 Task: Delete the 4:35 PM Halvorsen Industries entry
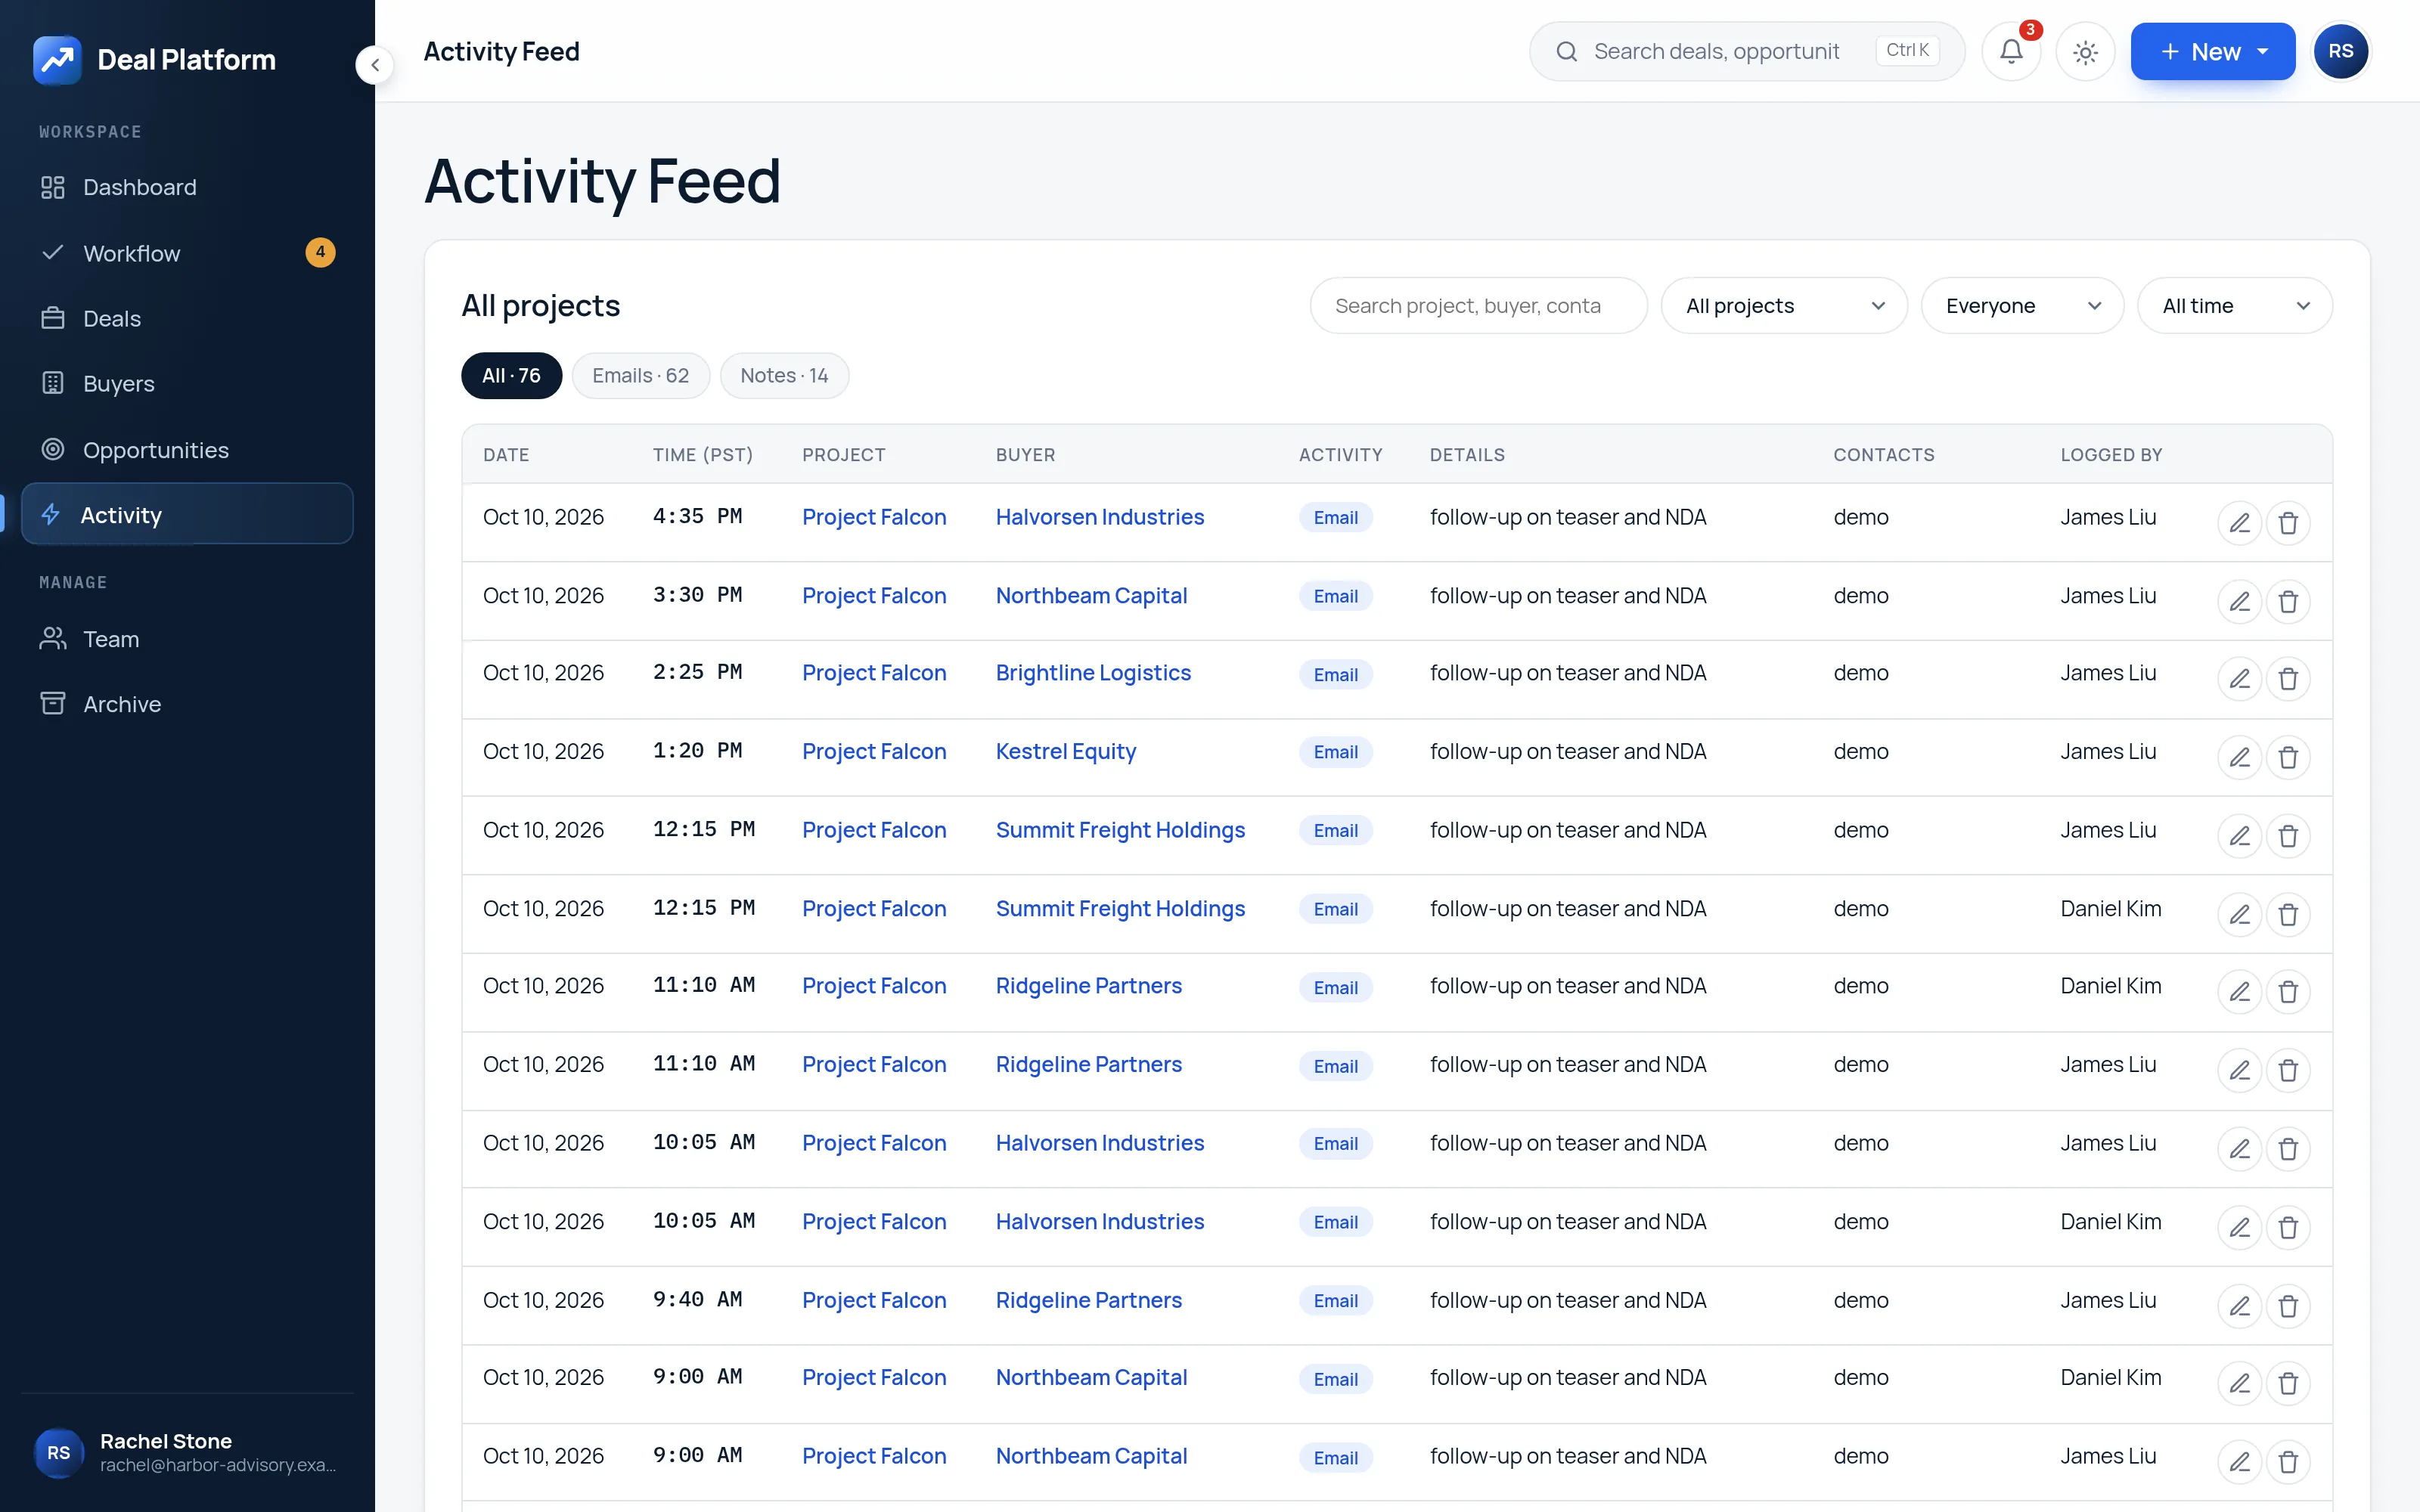click(2288, 523)
